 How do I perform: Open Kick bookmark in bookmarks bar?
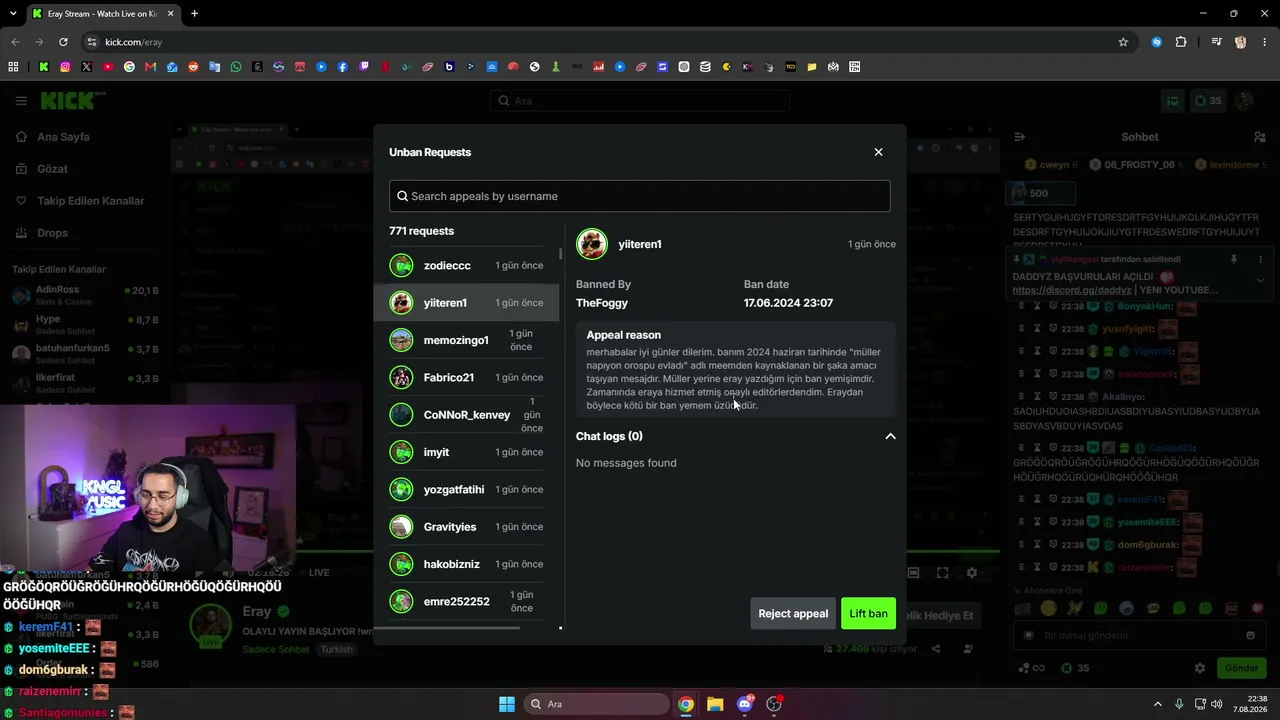44,67
